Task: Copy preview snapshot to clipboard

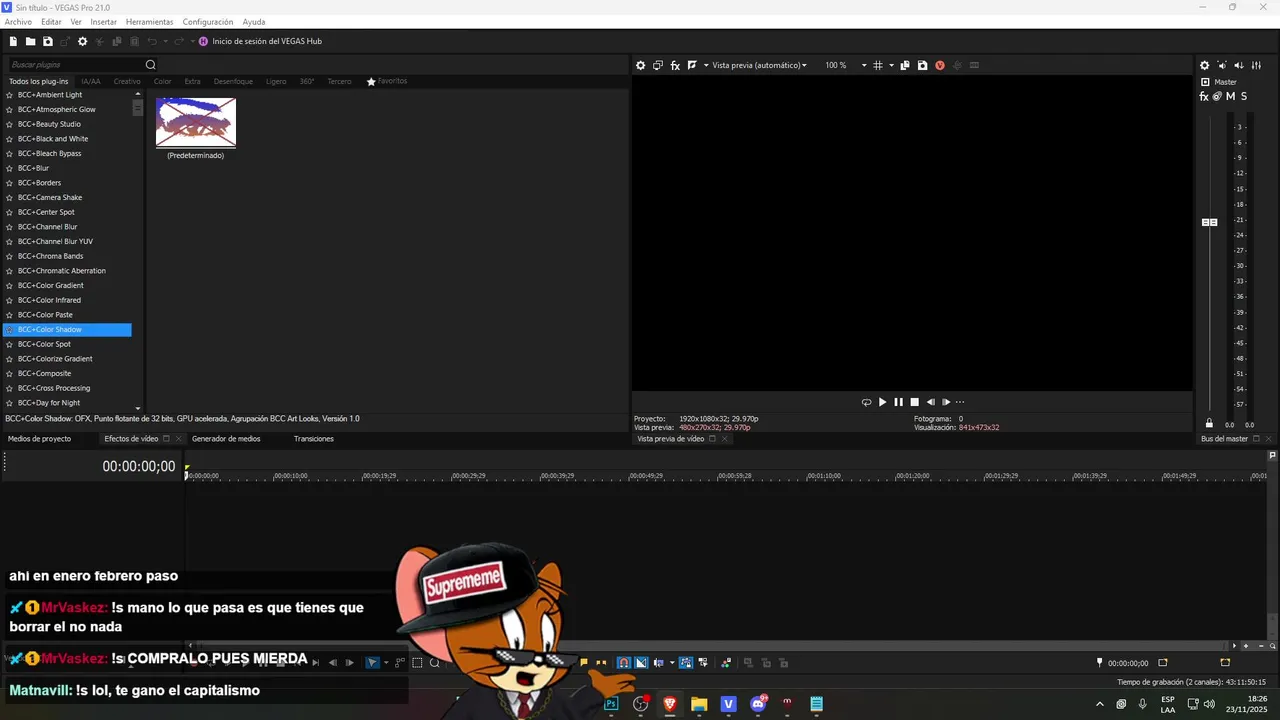Action: pyautogui.click(x=905, y=65)
